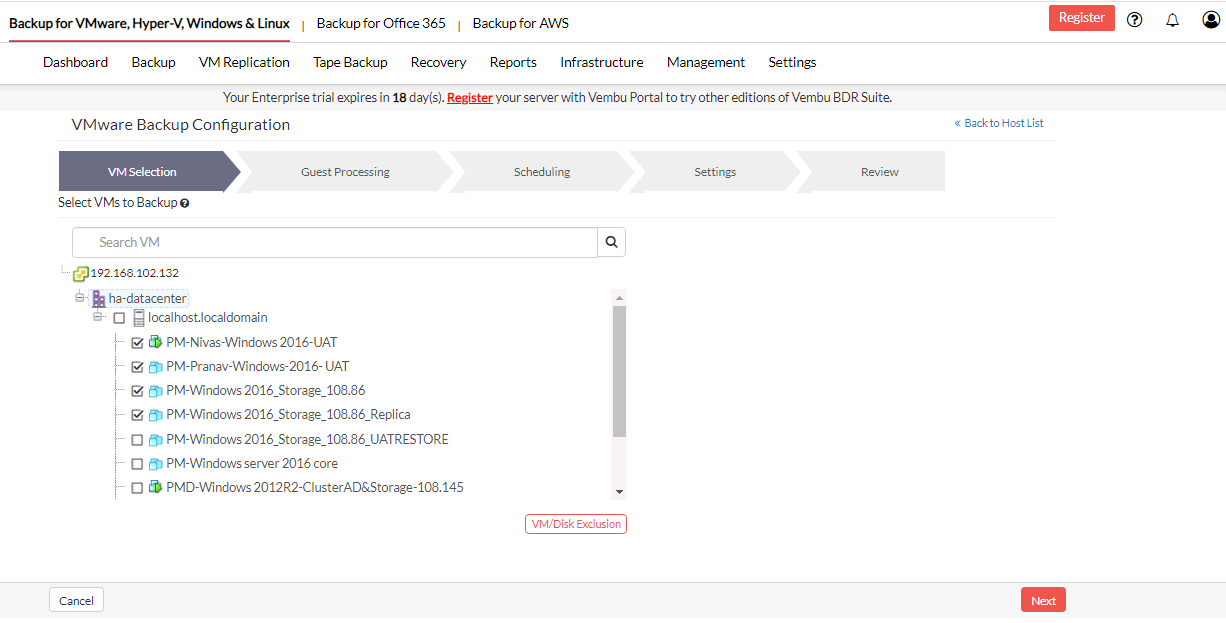
Task: Click the server icon of localhost.localdomain
Action: (x=139, y=318)
